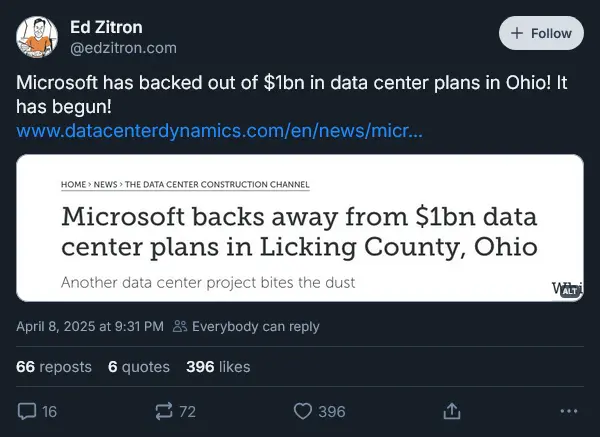Click the Ed Zitron display name
Screen dimensions: 600x437
tap(108, 26)
